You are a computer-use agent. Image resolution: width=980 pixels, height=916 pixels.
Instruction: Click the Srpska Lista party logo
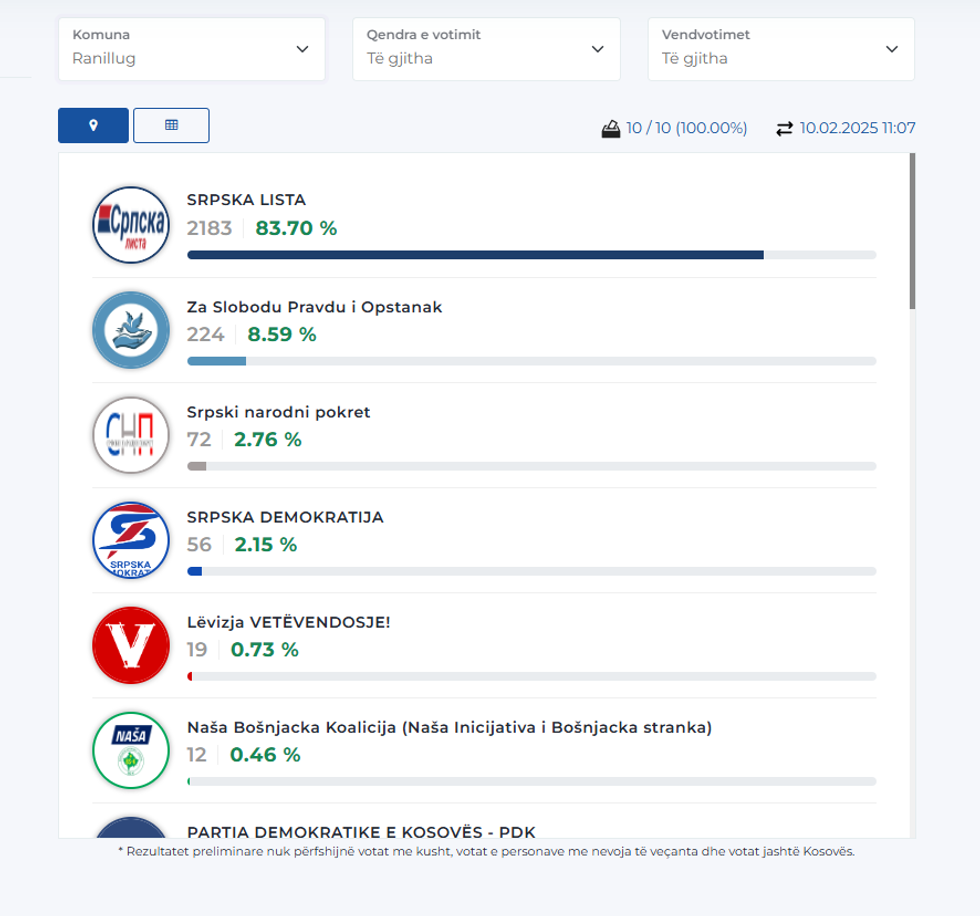click(x=131, y=225)
